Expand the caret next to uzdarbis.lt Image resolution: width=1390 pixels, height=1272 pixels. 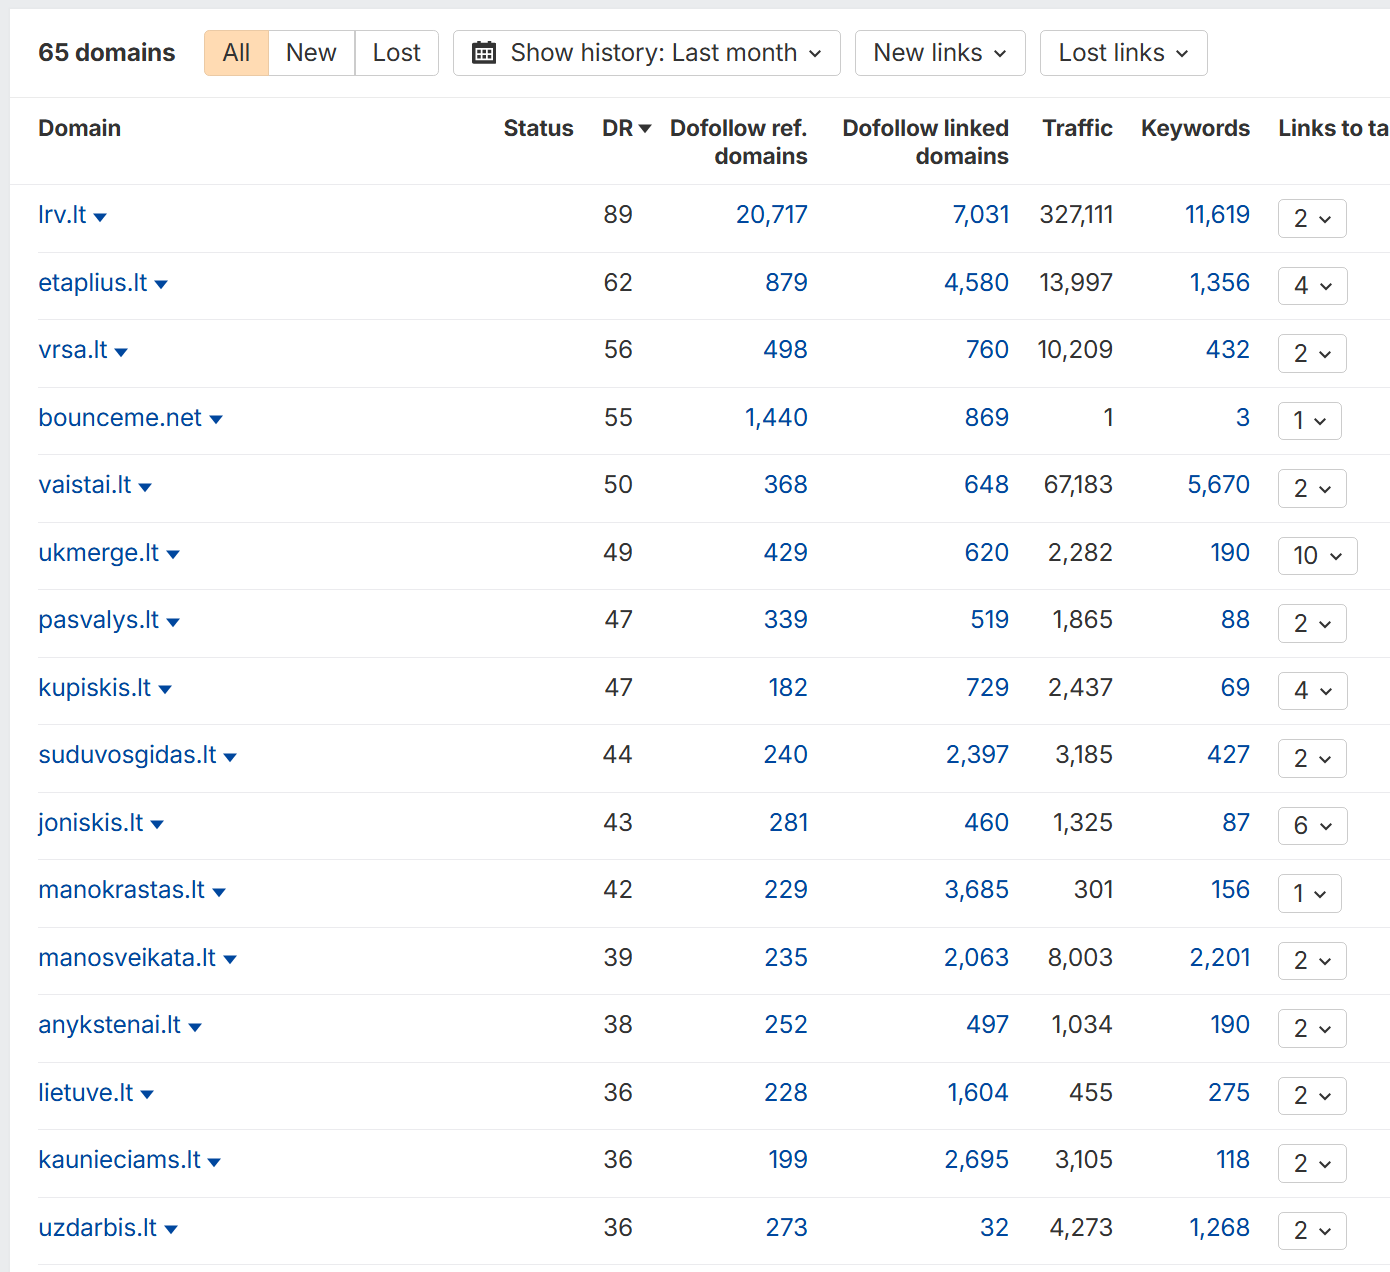[x=171, y=1230]
